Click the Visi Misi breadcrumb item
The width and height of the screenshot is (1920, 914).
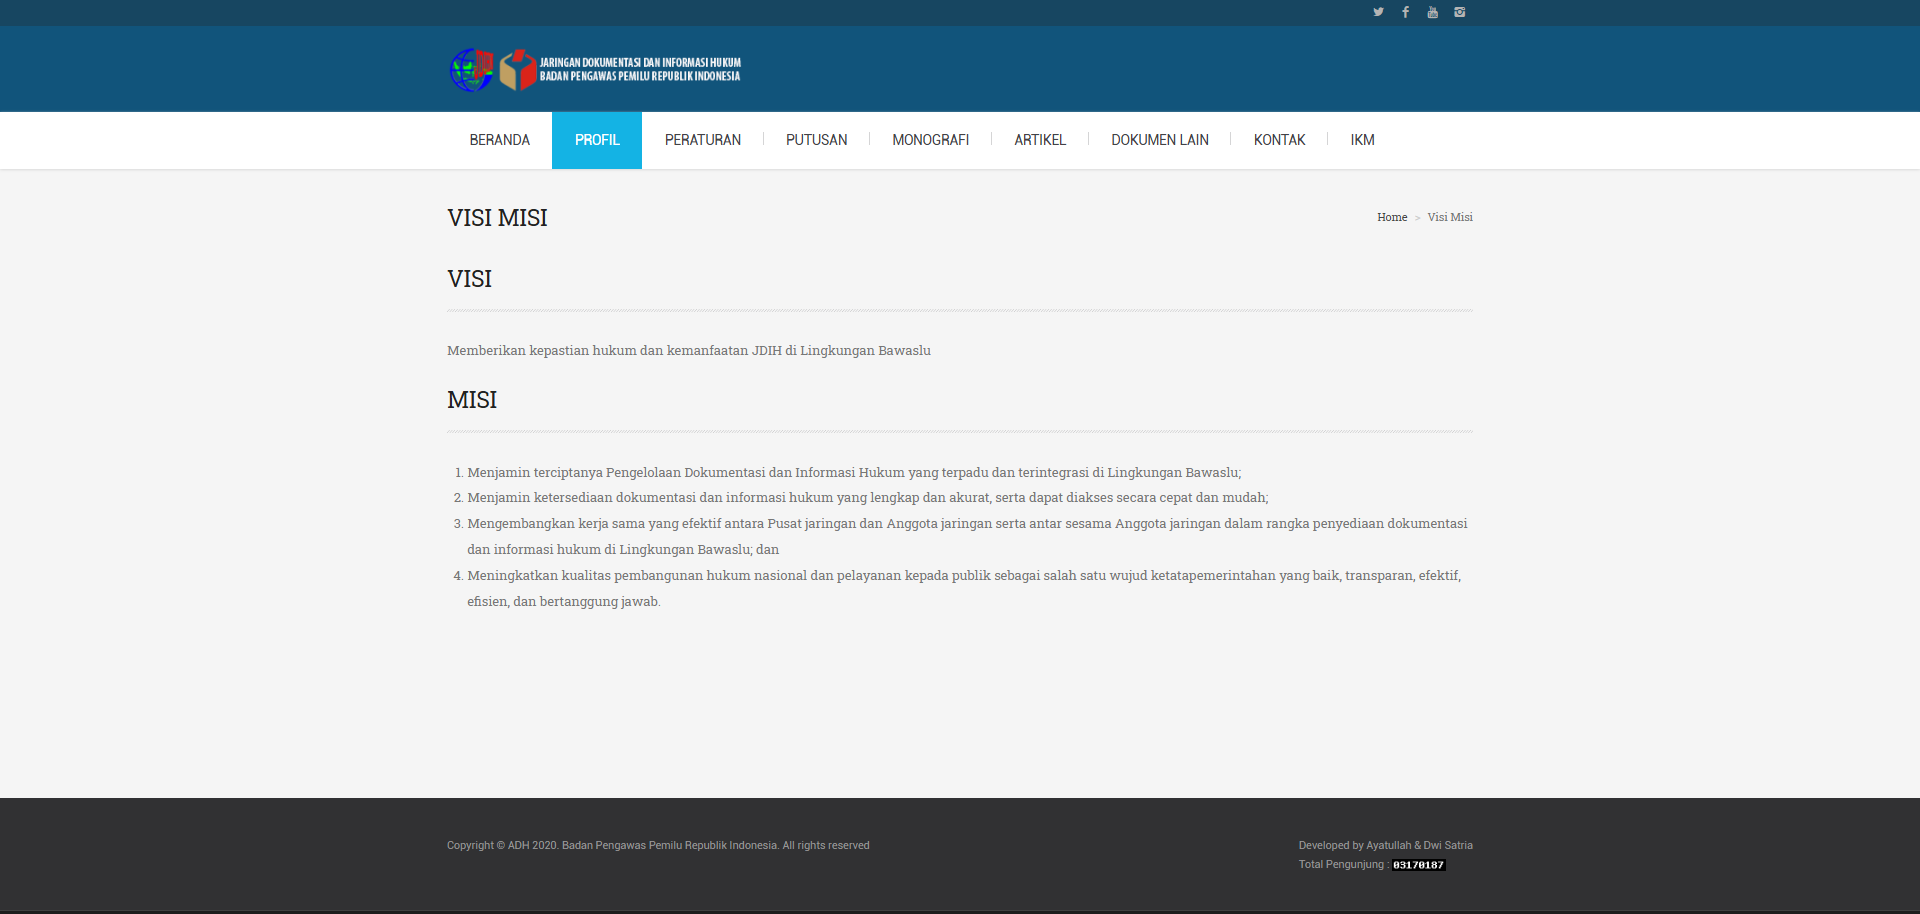pyautogui.click(x=1449, y=217)
